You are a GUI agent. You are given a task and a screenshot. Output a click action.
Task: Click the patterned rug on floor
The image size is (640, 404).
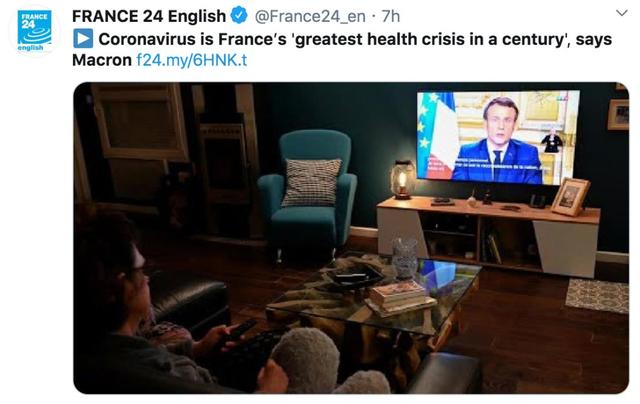(597, 296)
